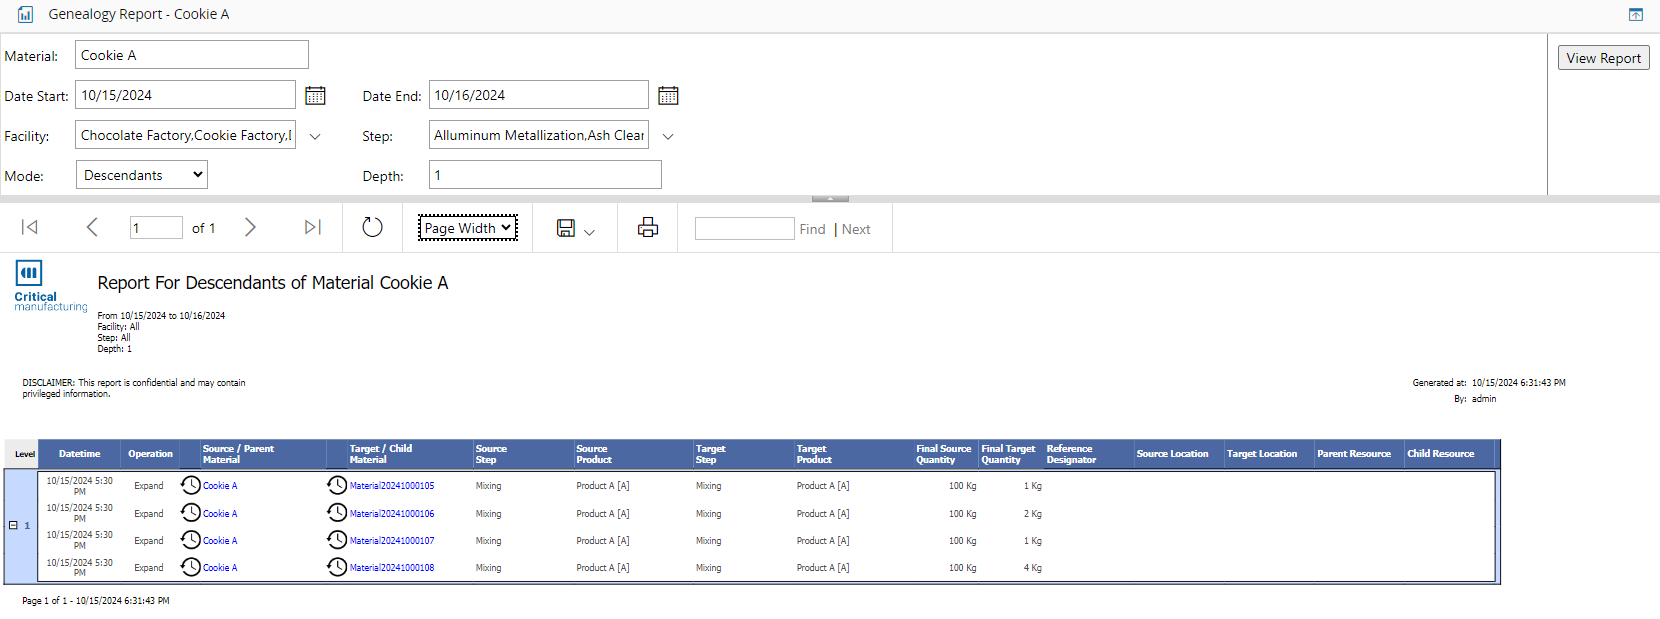The height and width of the screenshot is (619, 1660).
Task: Collapse the level 1 row group
Action: pyautogui.click(x=13, y=525)
